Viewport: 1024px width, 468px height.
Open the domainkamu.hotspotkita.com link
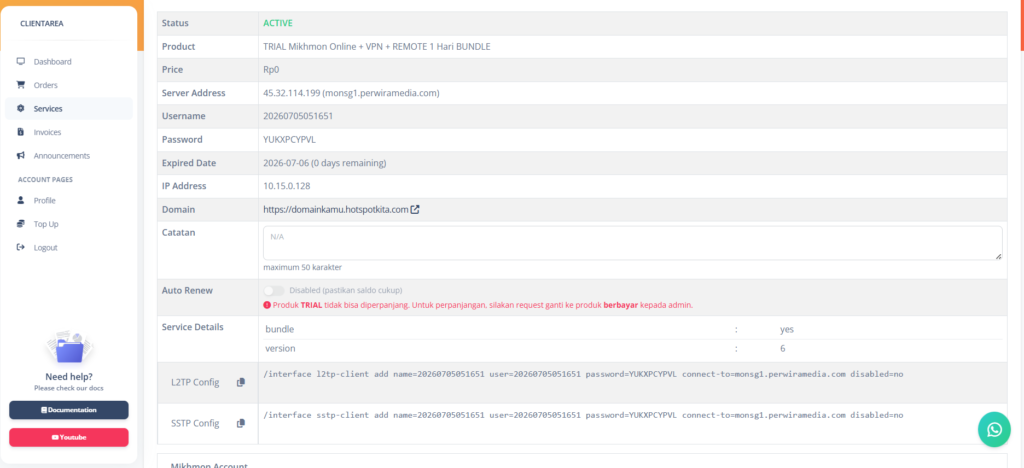click(336, 210)
